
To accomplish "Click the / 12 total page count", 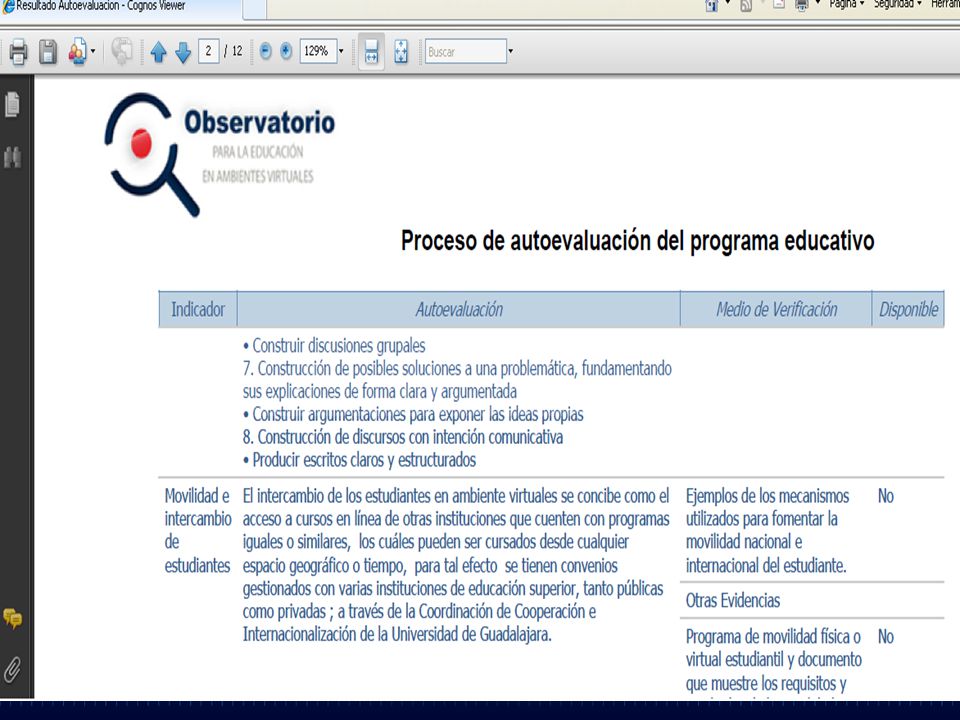I will [x=233, y=51].
